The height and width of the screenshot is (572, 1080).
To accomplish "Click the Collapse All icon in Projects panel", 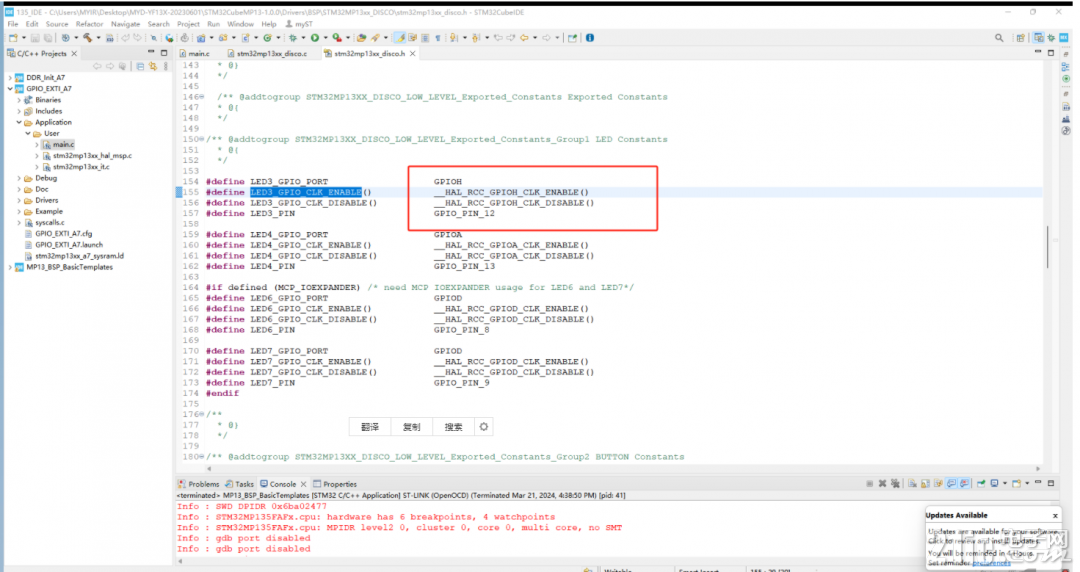I will [x=140, y=66].
